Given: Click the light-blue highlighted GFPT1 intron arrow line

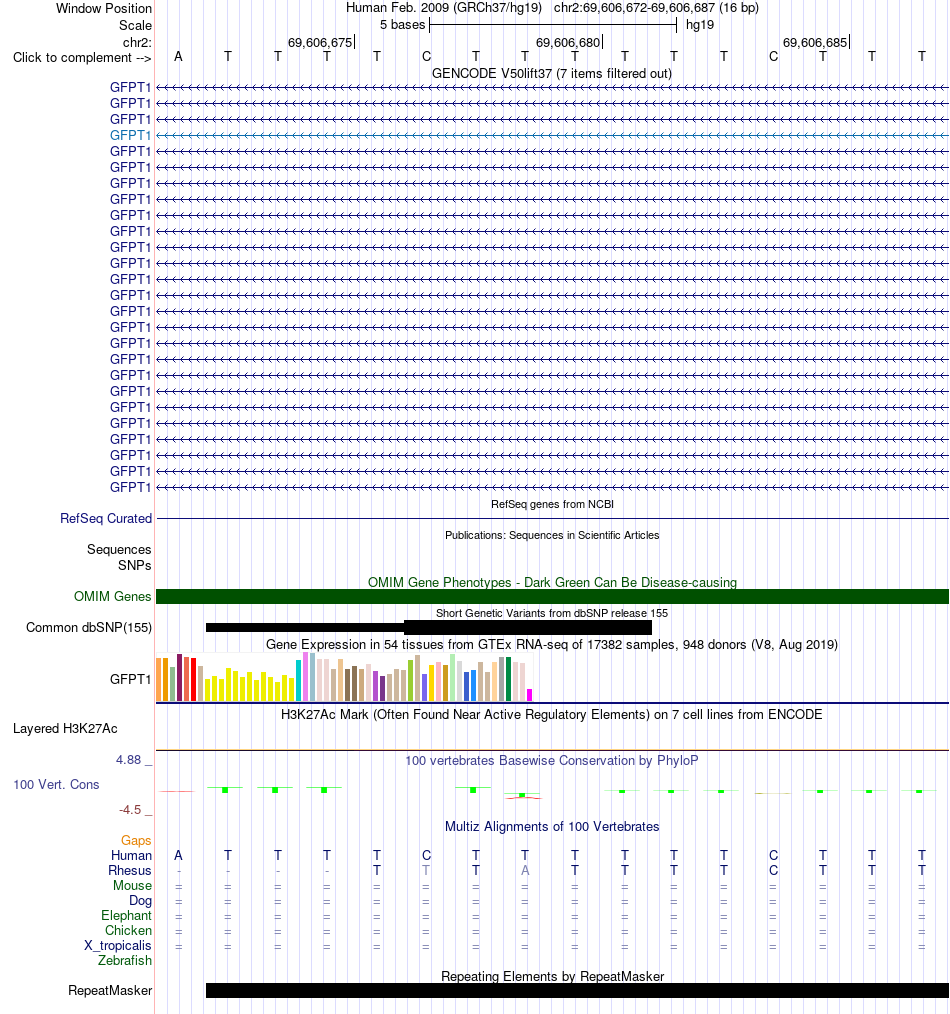Looking at the screenshot, I should [x=552, y=135].
